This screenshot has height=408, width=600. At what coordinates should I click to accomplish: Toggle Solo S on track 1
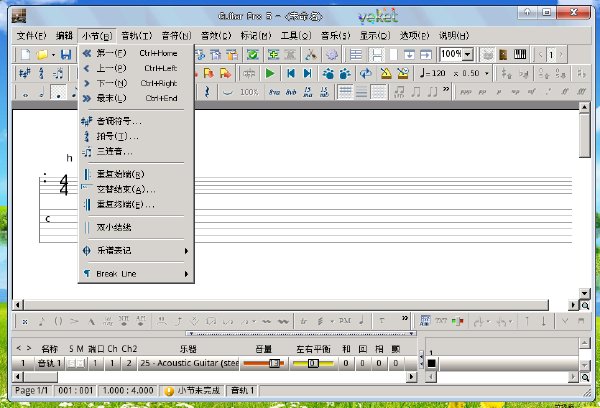pyautogui.click(x=72, y=363)
